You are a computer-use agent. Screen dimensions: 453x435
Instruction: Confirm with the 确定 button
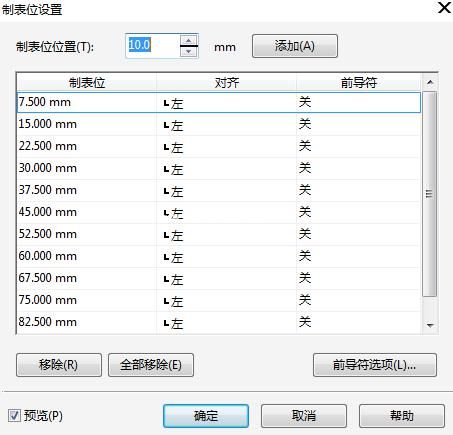[206, 416]
